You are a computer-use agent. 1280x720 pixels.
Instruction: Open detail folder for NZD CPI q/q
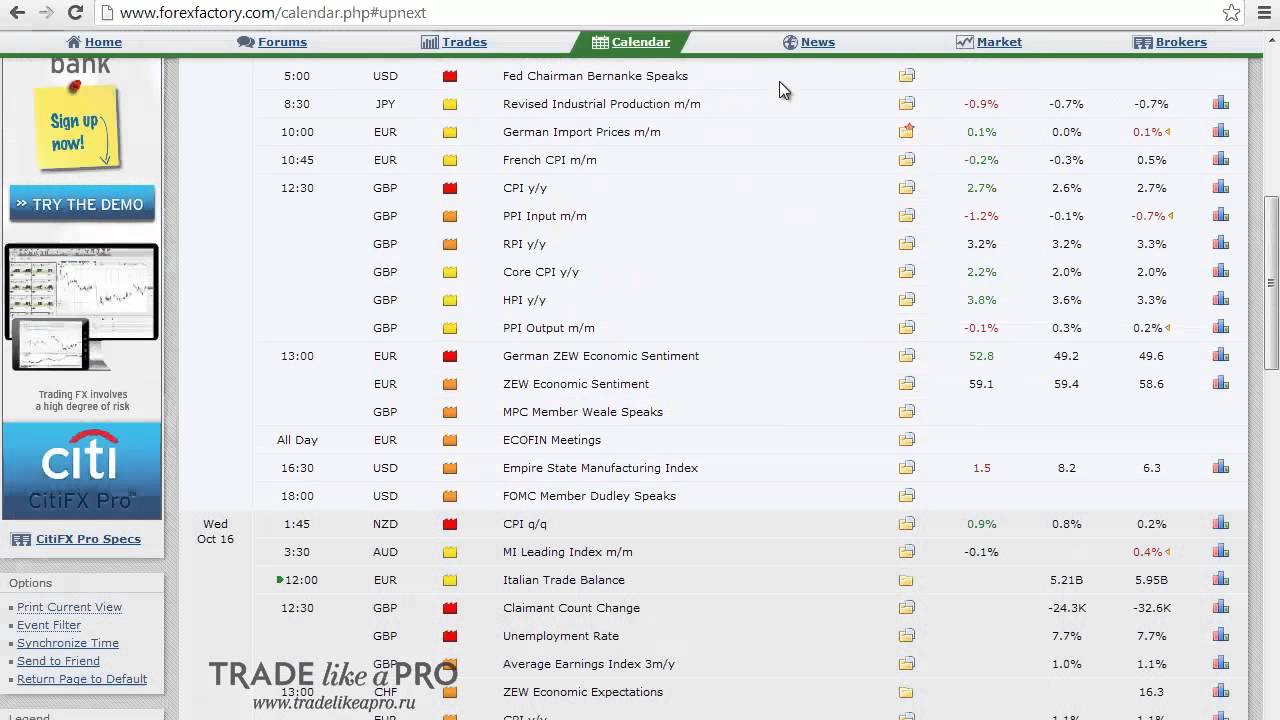[907, 524]
